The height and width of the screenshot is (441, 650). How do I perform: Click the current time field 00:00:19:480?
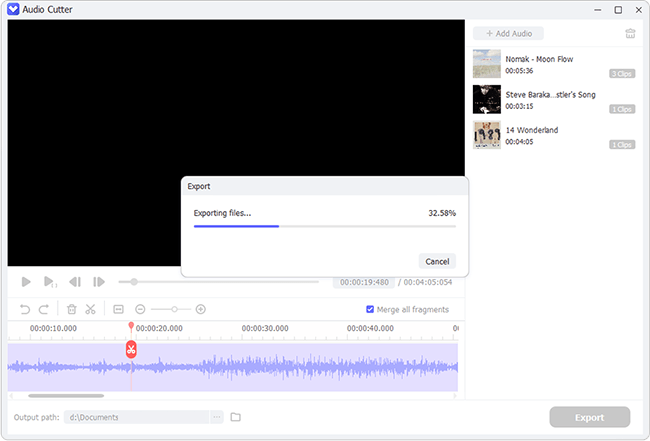[364, 282]
